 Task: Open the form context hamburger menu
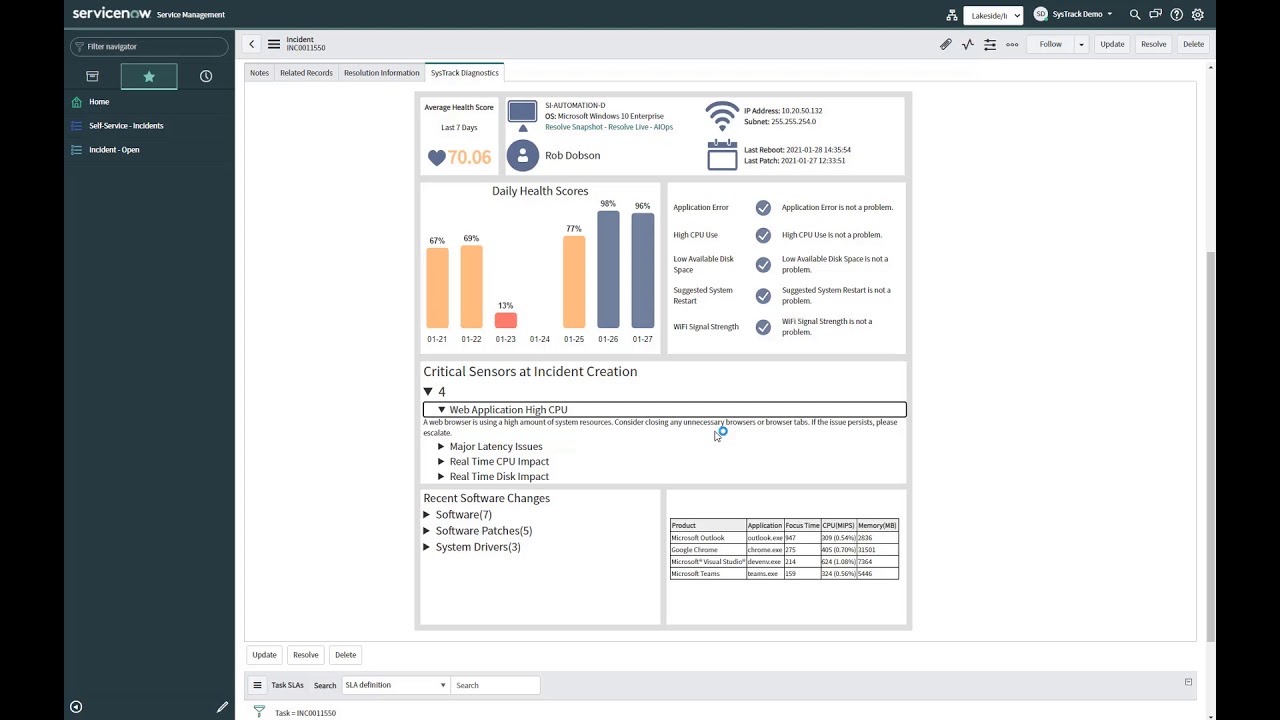274,44
